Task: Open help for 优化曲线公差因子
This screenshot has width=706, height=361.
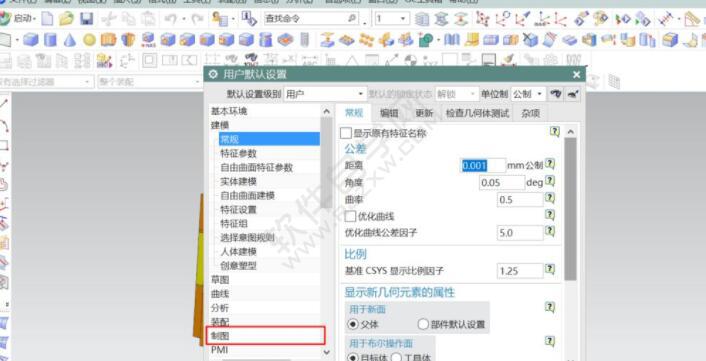Action: [550, 231]
